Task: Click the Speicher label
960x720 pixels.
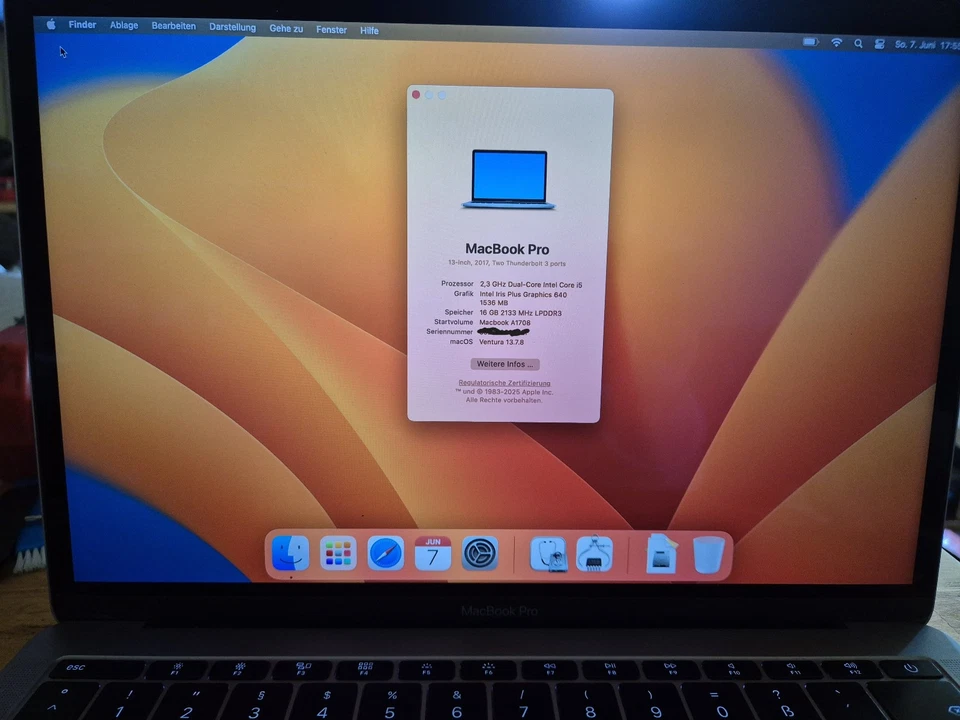Action: coord(459,312)
